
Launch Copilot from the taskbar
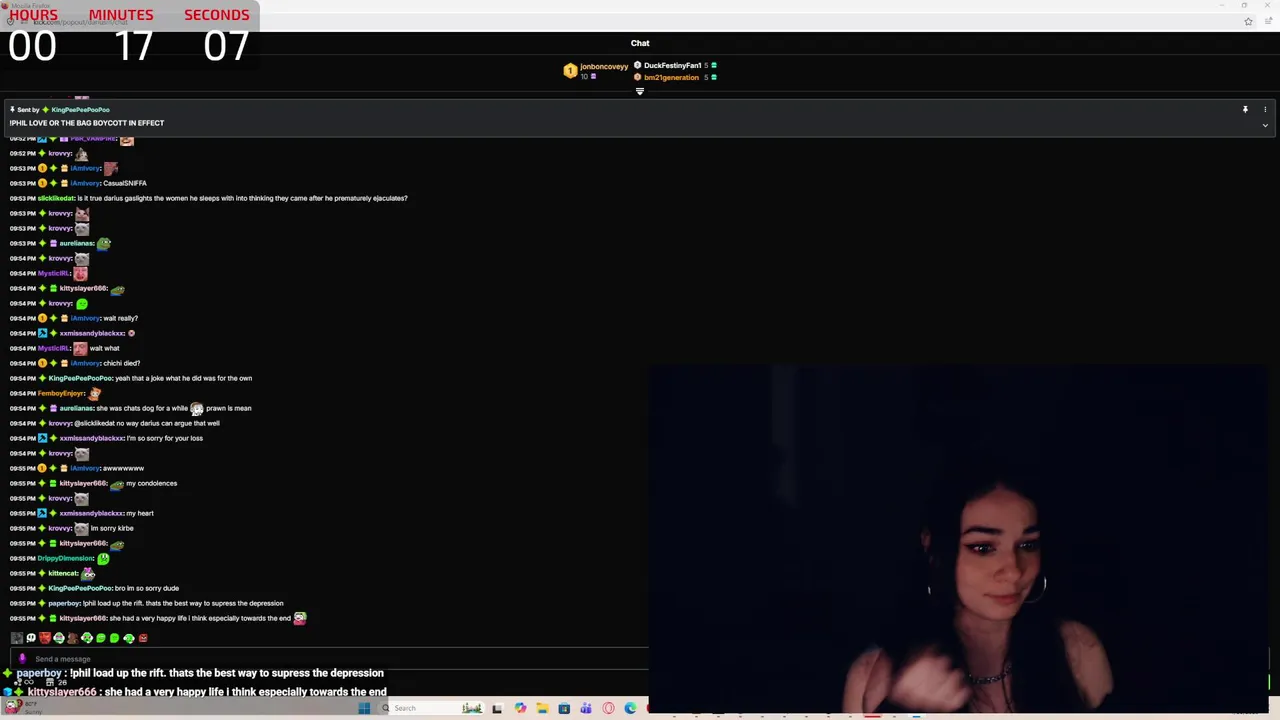520,708
